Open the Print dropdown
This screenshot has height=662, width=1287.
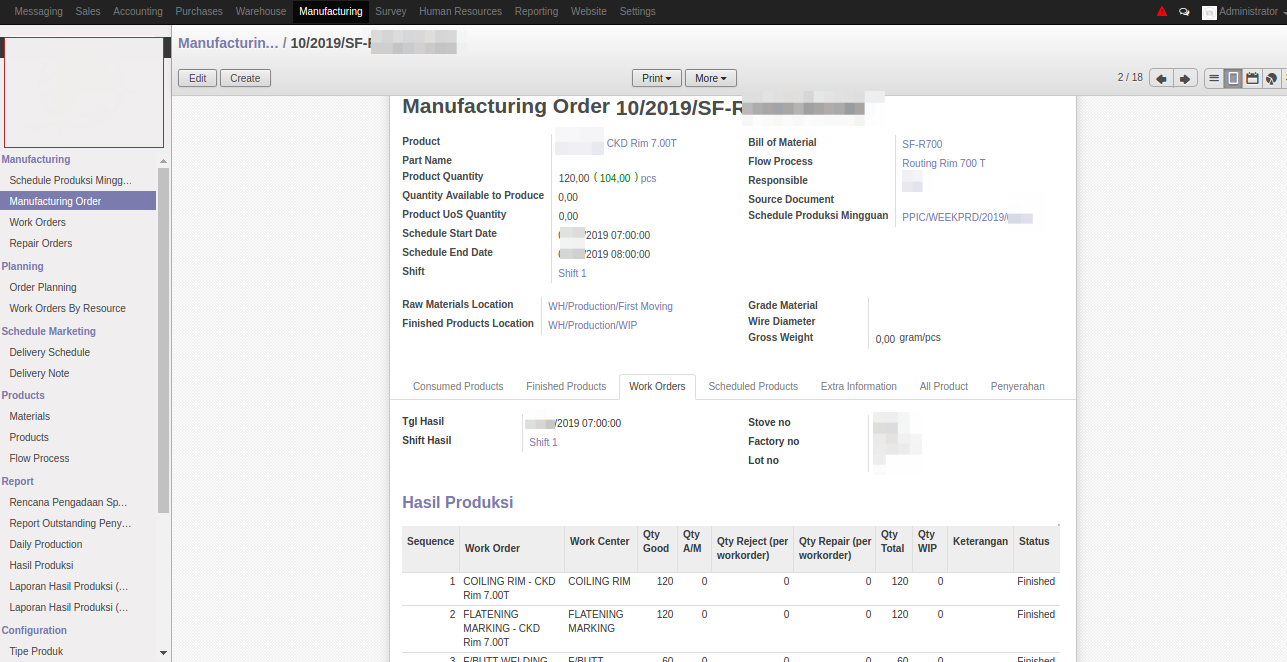click(x=656, y=78)
